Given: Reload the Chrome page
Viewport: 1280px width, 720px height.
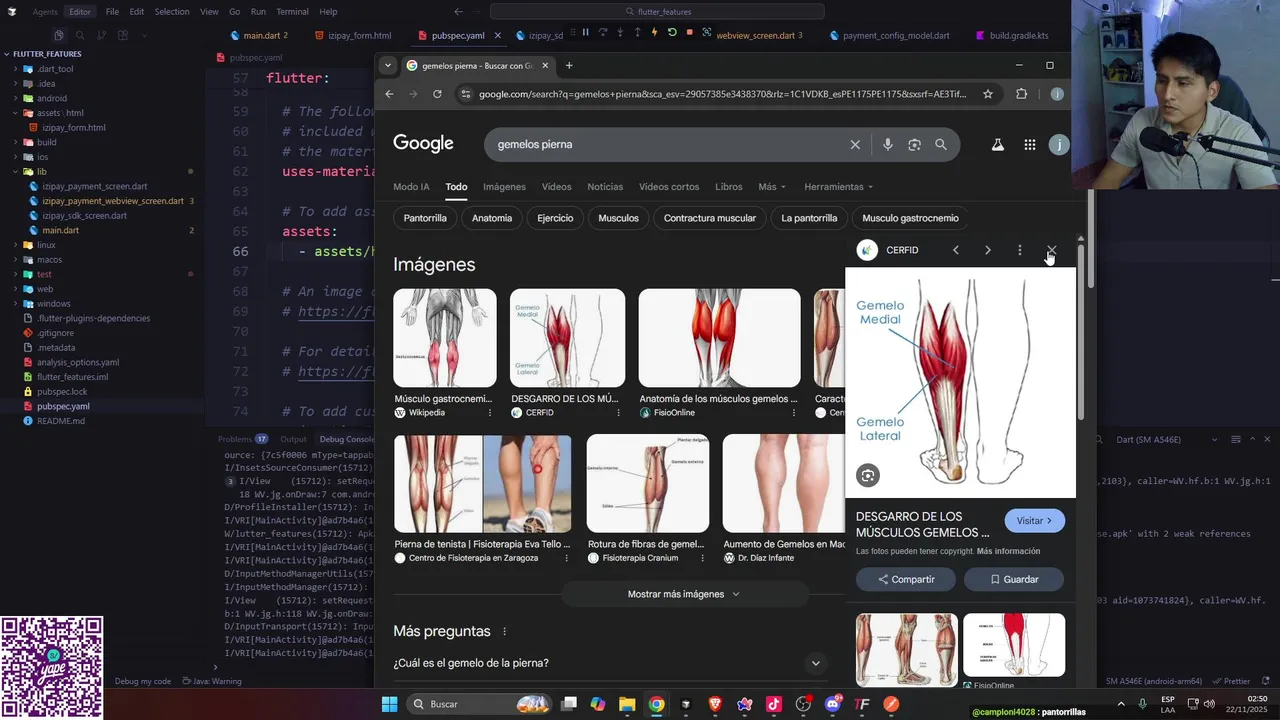Looking at the screenshot, I should (x=437, y=94).
